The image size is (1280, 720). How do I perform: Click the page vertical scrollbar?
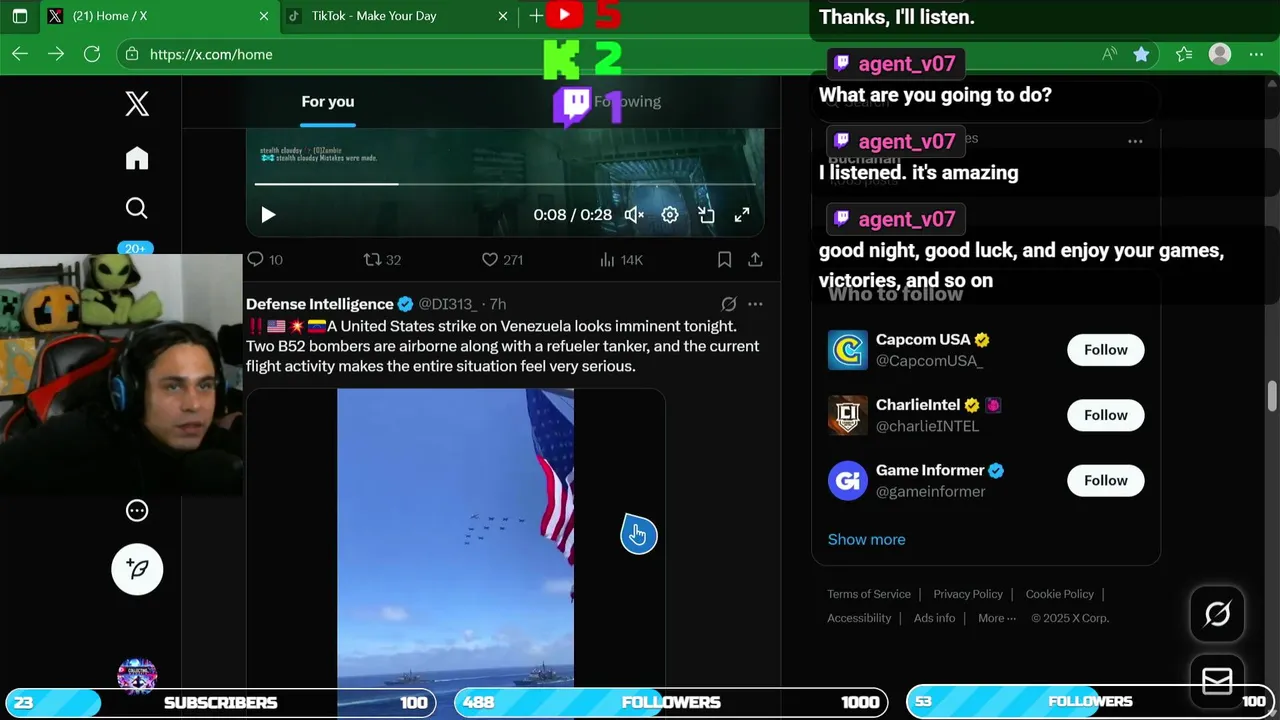1272,398
